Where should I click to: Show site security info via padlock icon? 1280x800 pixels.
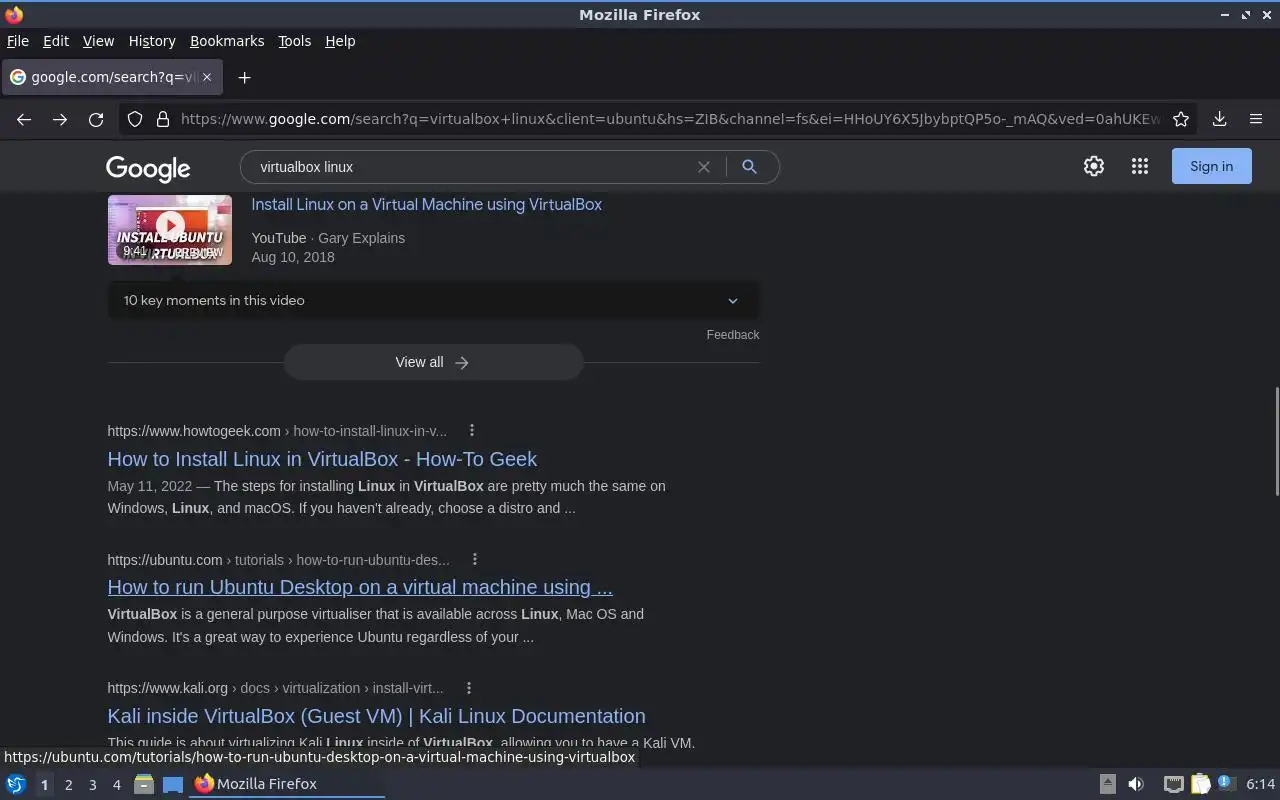coord(163,119)
